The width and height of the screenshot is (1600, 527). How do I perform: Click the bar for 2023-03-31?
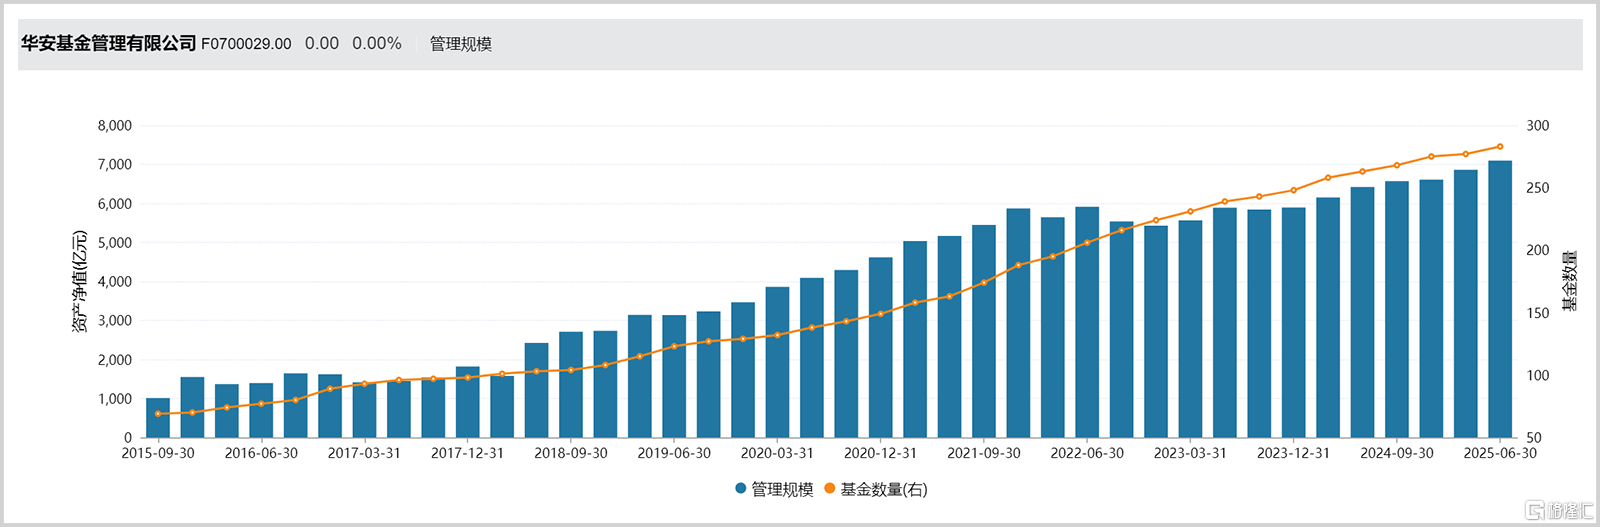pos(1190,329)
